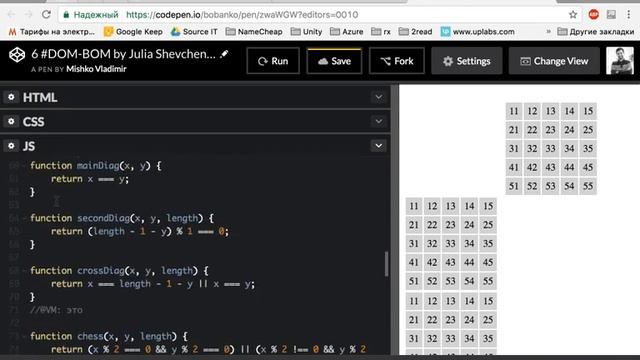Open Google Keep bookmark
The image size is (640, 360).
(133, 31)
